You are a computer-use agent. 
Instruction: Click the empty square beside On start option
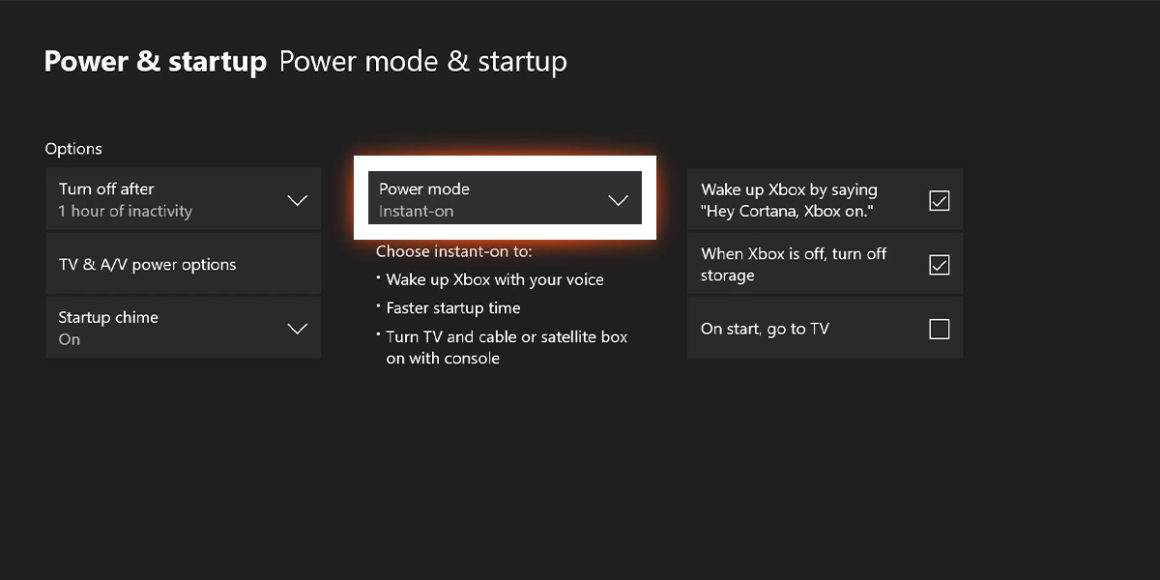938,328
